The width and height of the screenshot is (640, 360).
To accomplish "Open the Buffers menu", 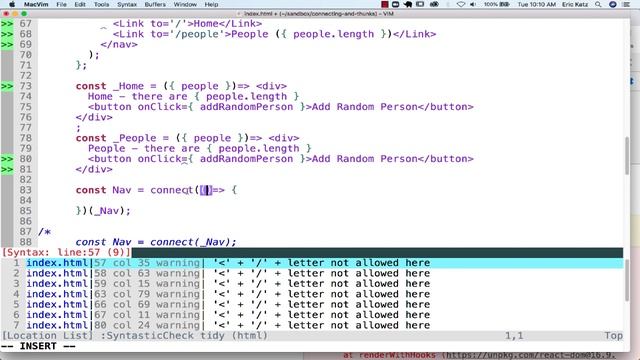I will click(x=155, y=4).
